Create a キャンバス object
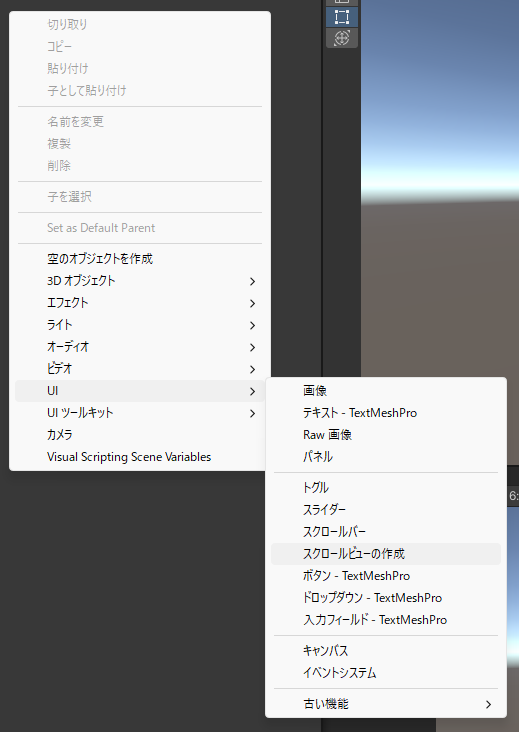This screenshot has height=732, width=519. click(386, 650)
